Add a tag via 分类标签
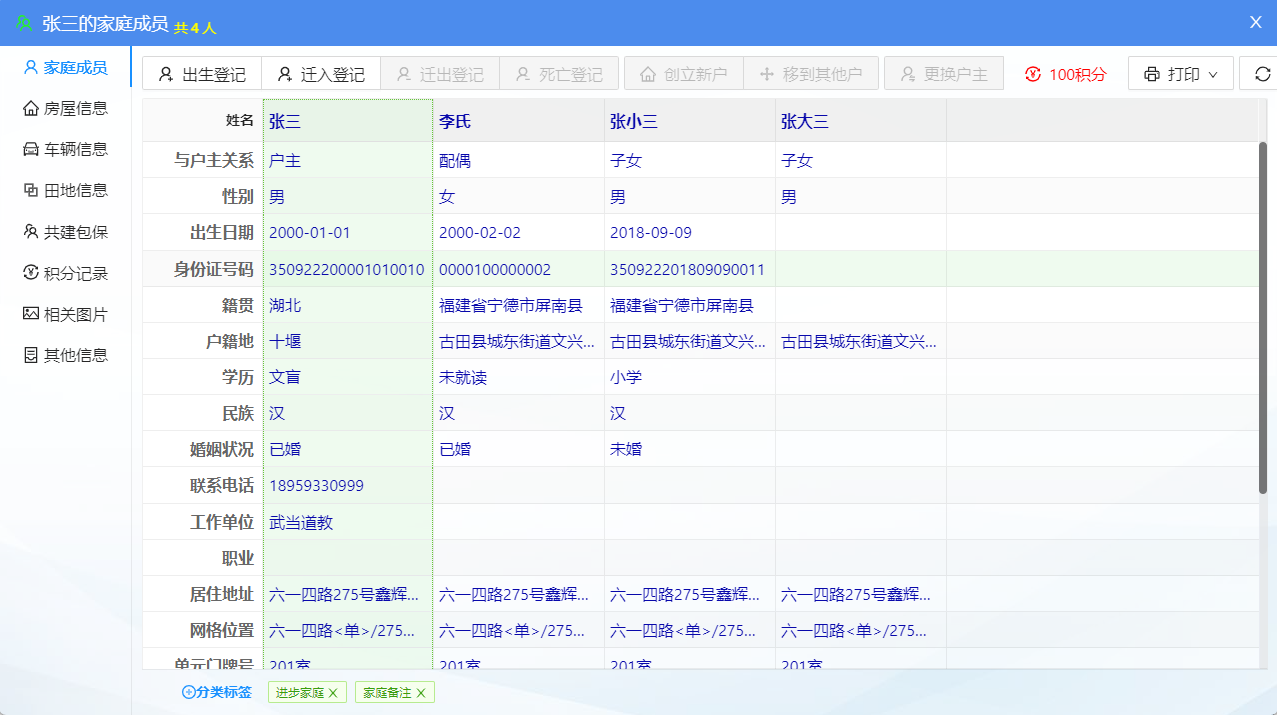 217,692
